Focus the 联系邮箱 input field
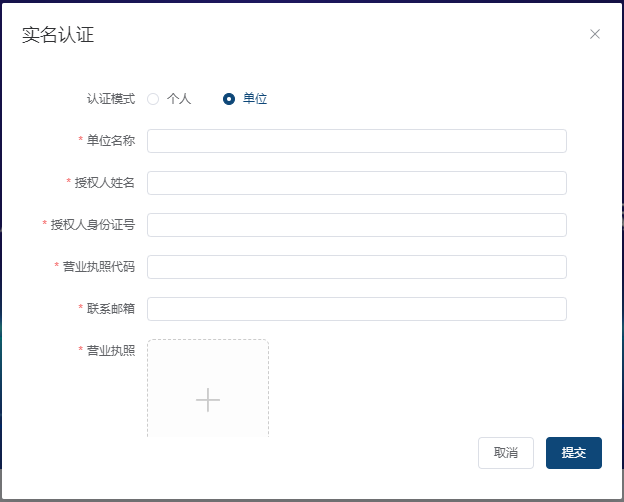Viewport: 624px width, 502px height. [356, 309]
